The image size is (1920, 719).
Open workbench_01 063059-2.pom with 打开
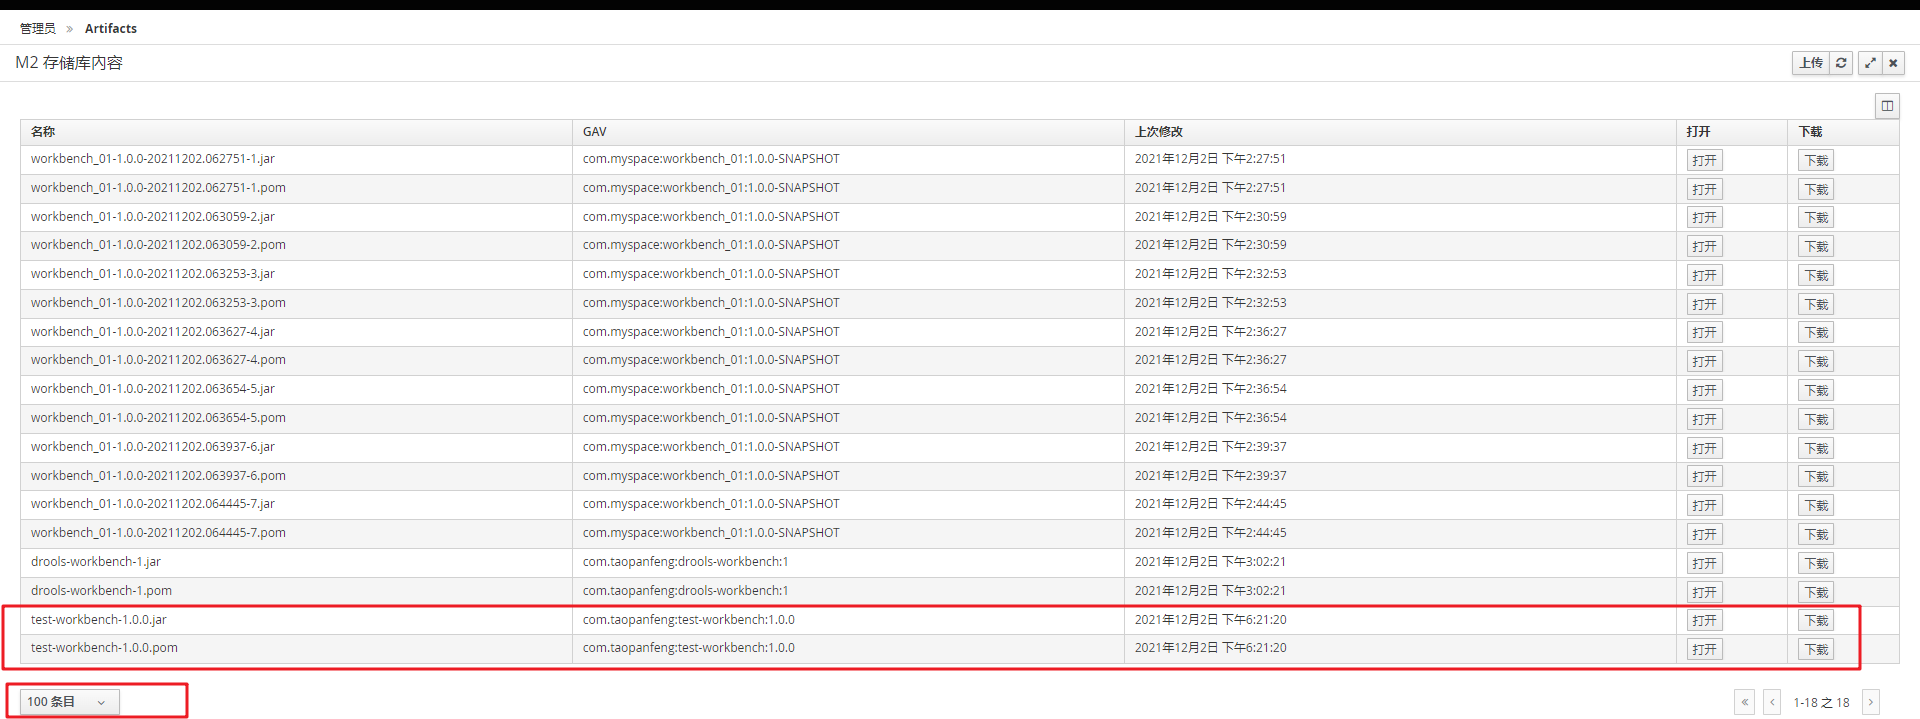[1705, 247]
